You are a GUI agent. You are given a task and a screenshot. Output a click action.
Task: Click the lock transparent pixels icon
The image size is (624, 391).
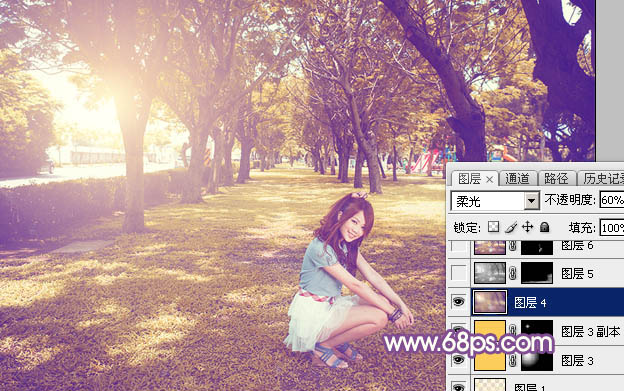pyautogui.click(x=493, y=227)
